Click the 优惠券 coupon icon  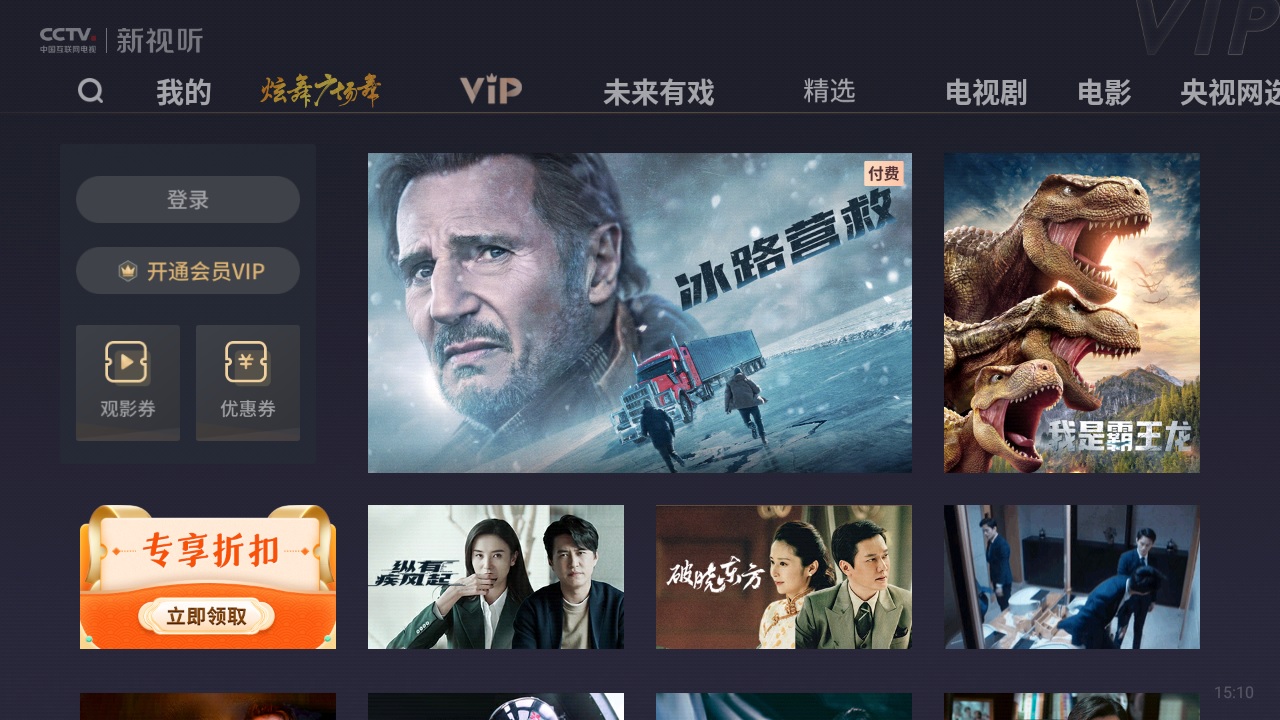point(247,362)
